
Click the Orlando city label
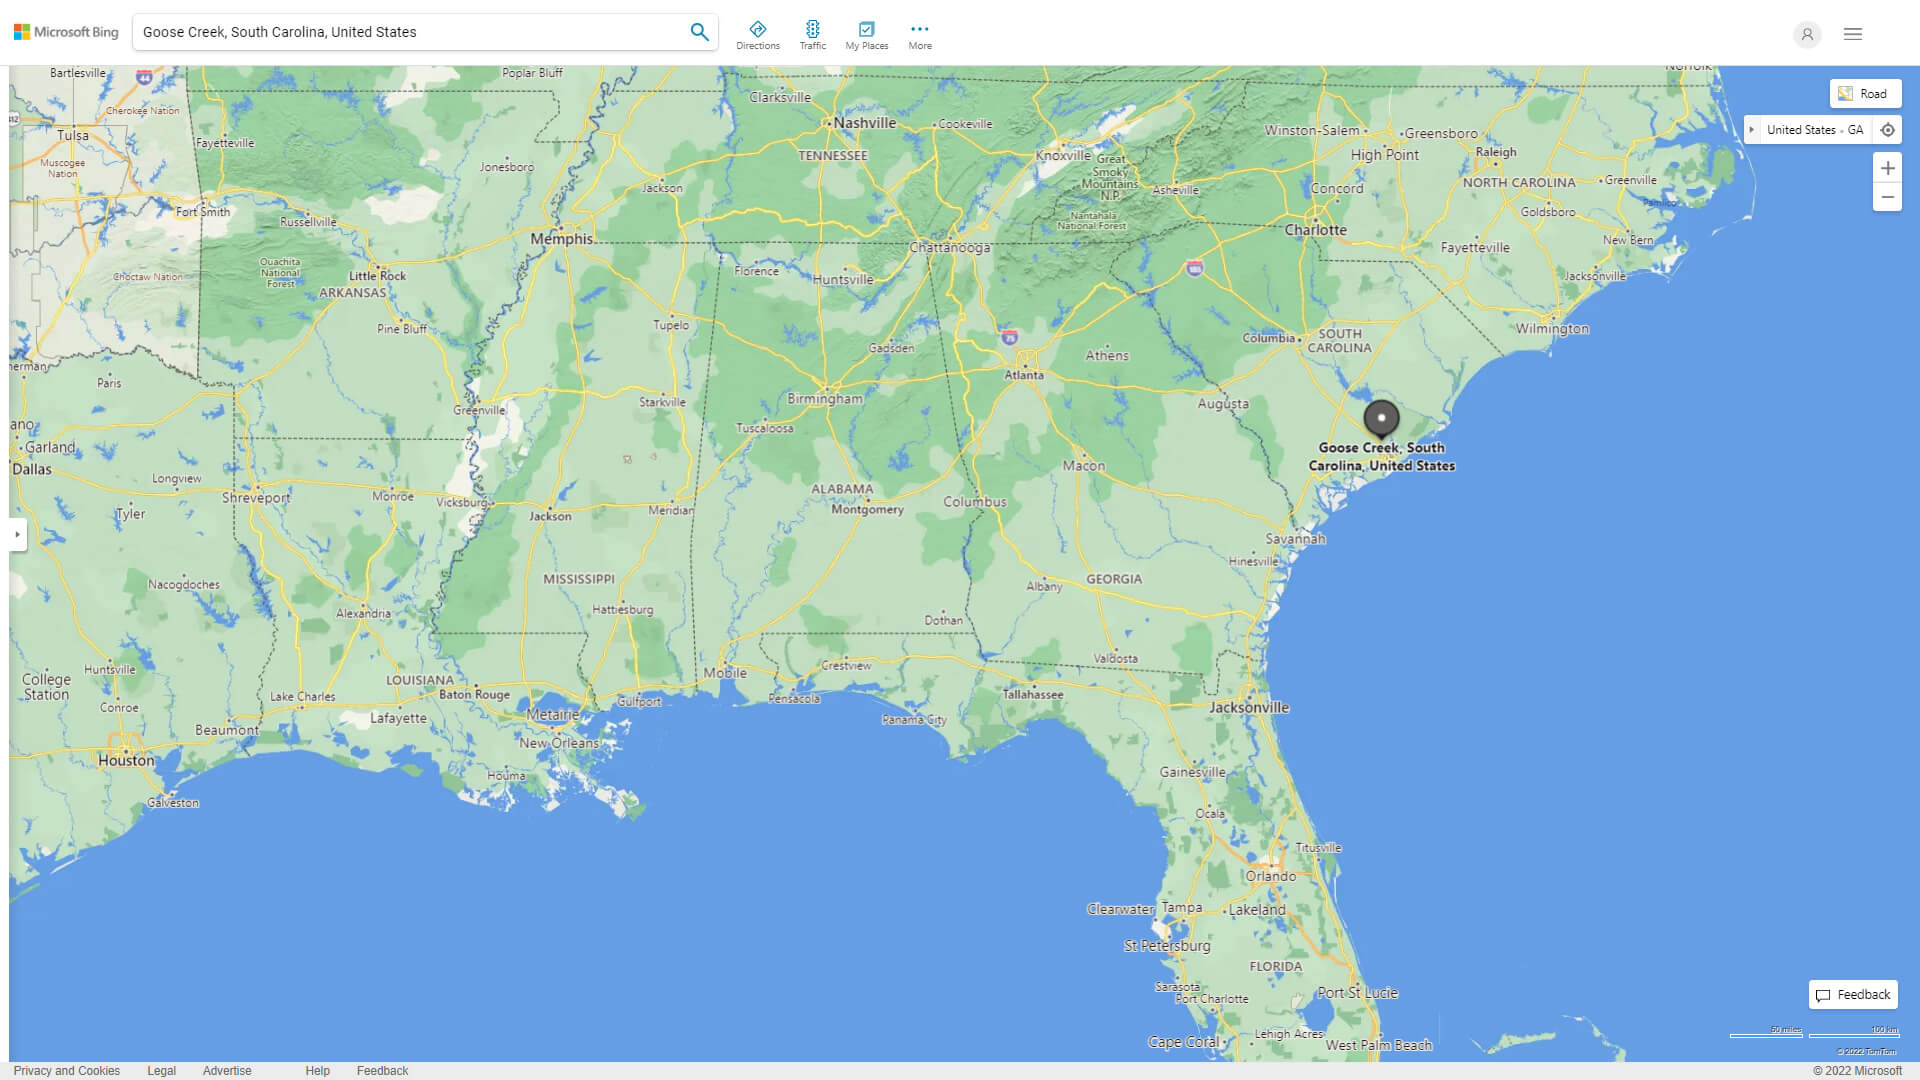pos(1271,876)
